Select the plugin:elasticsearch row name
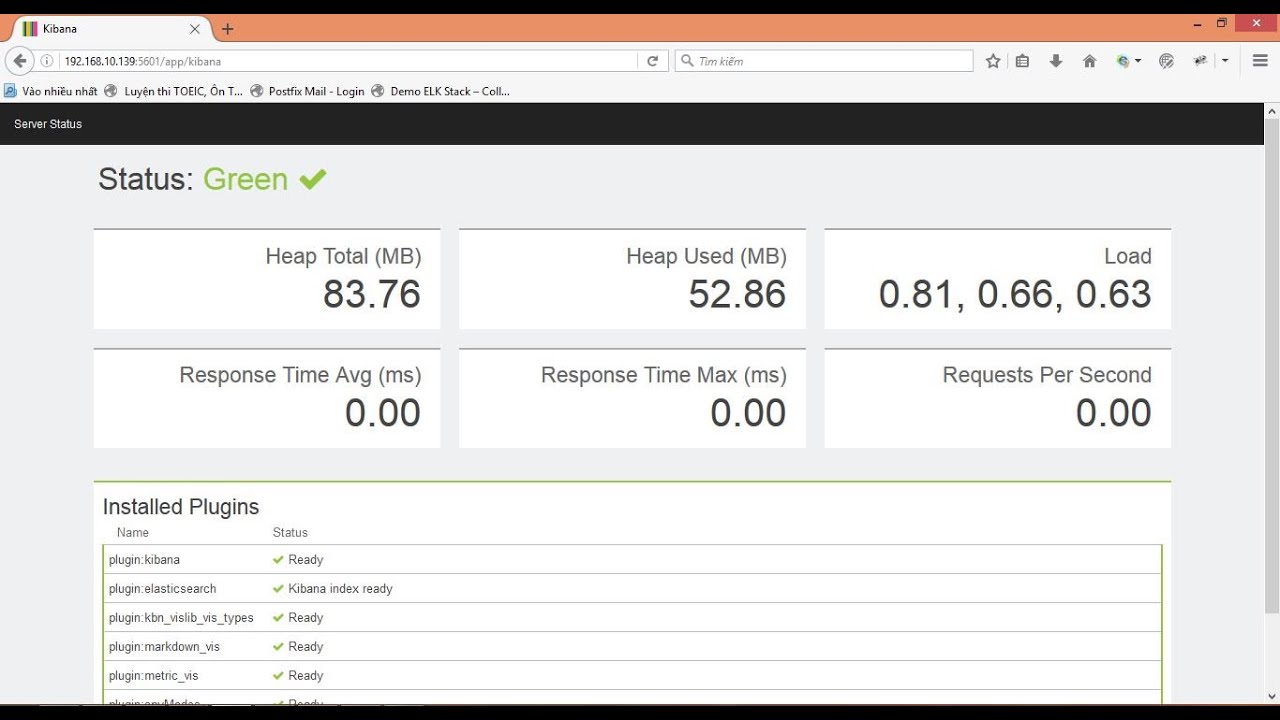This screenshot has height=720, width=1280. pyautogui.click(x=162, y=589)
